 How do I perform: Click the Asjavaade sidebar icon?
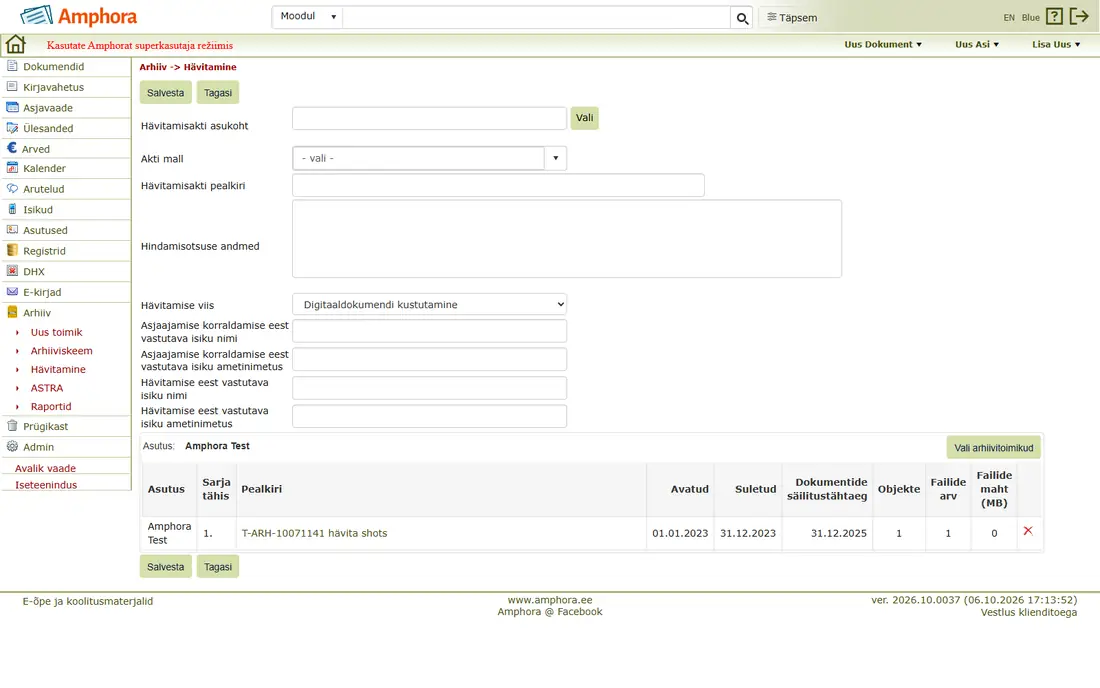click(x=12, y=107)
